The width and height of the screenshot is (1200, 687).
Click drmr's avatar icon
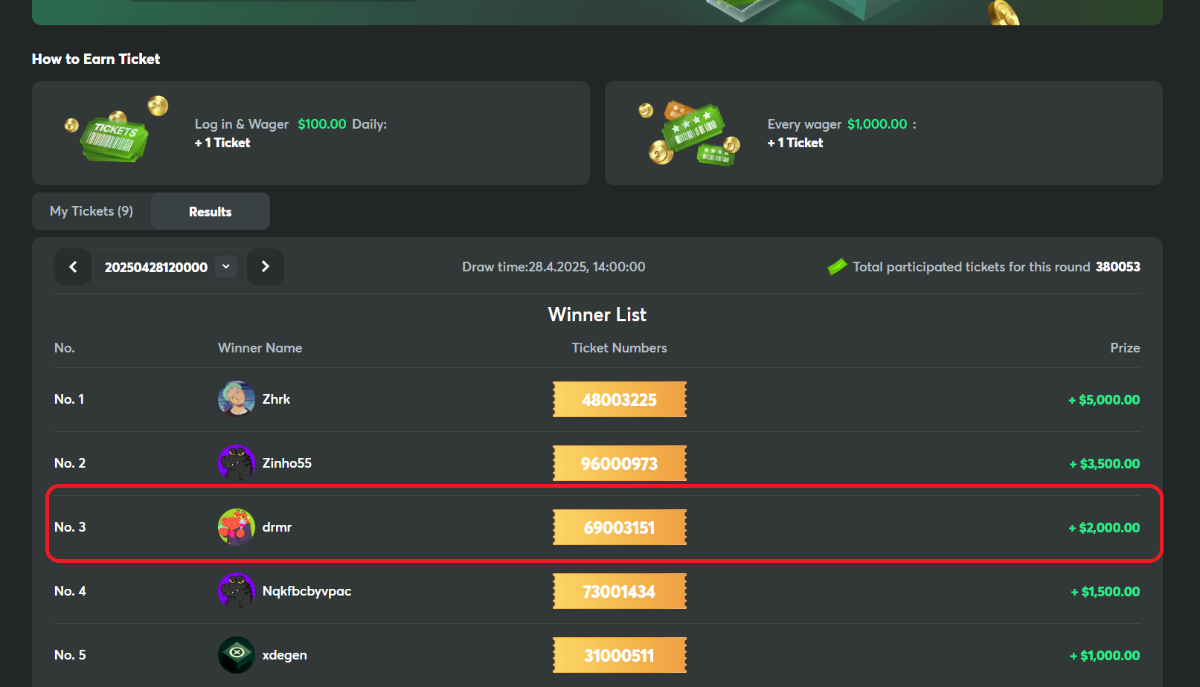(x=236, y=527)
